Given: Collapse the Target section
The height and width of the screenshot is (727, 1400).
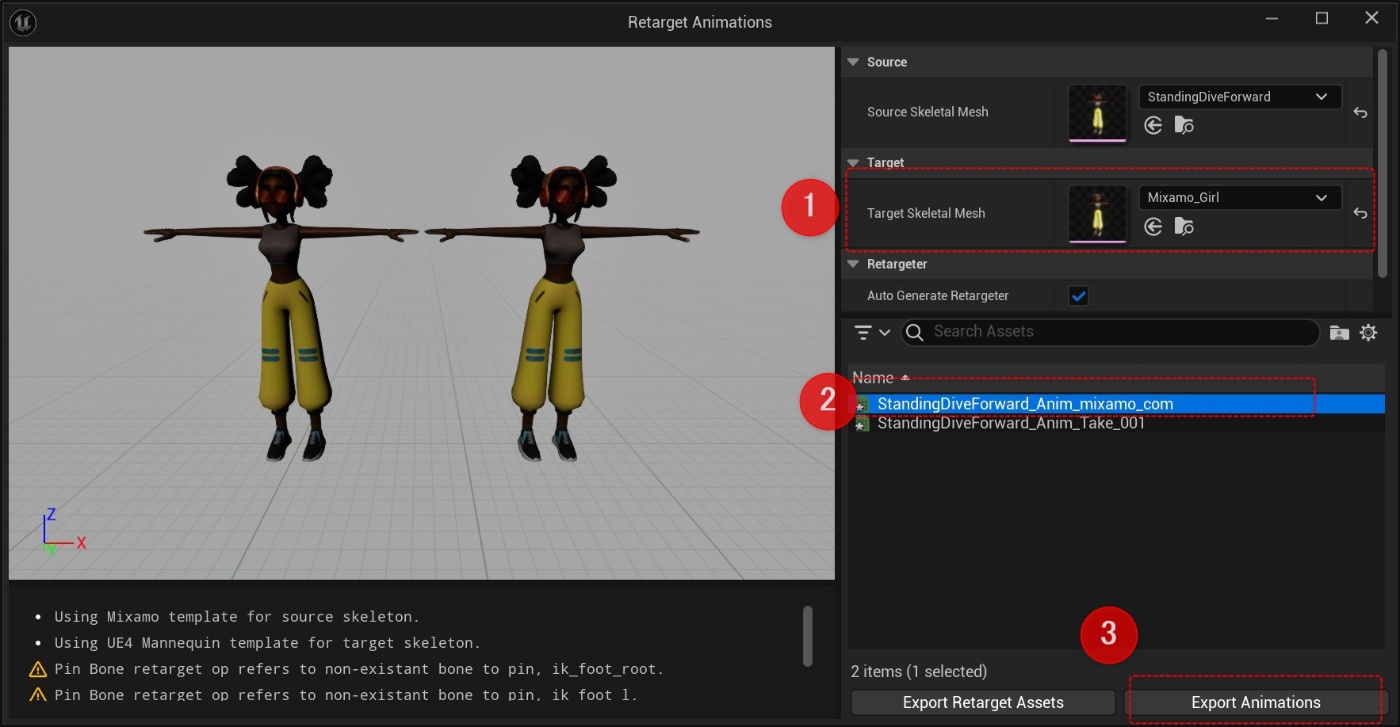Looking at the screenshot, I should pos(853,162).
